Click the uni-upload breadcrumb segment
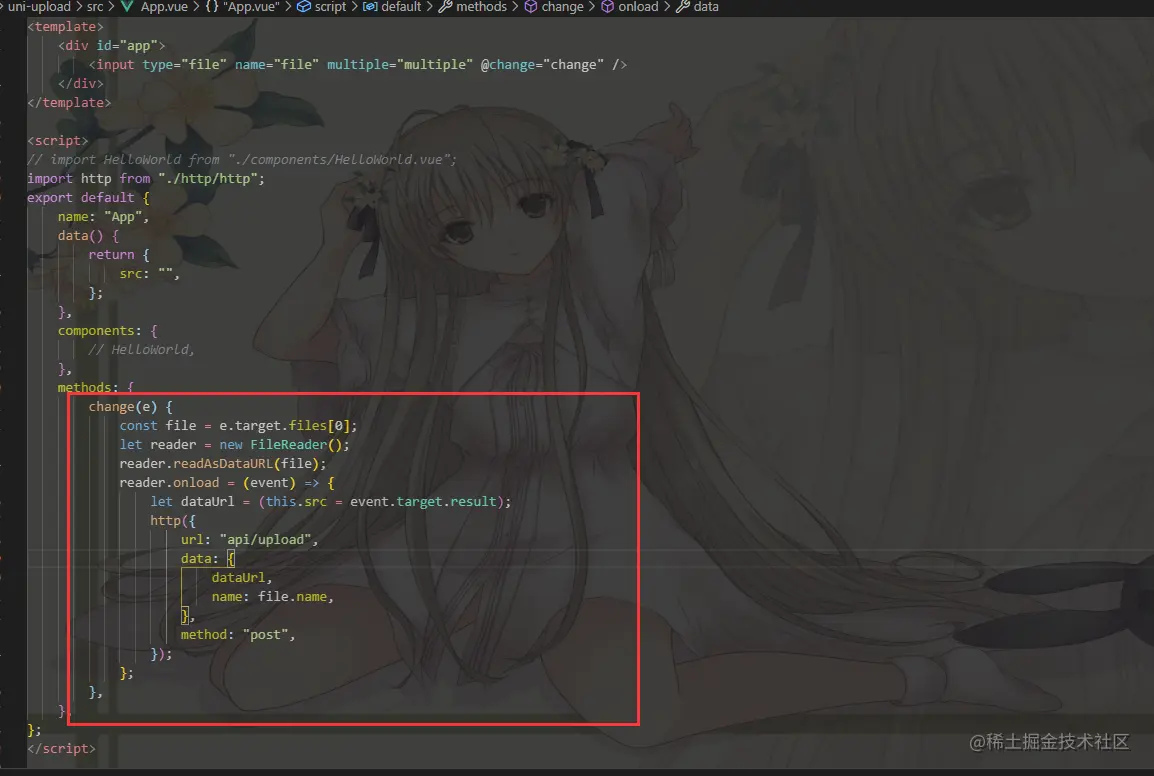 pyautogui.click(x=39, y=7)
